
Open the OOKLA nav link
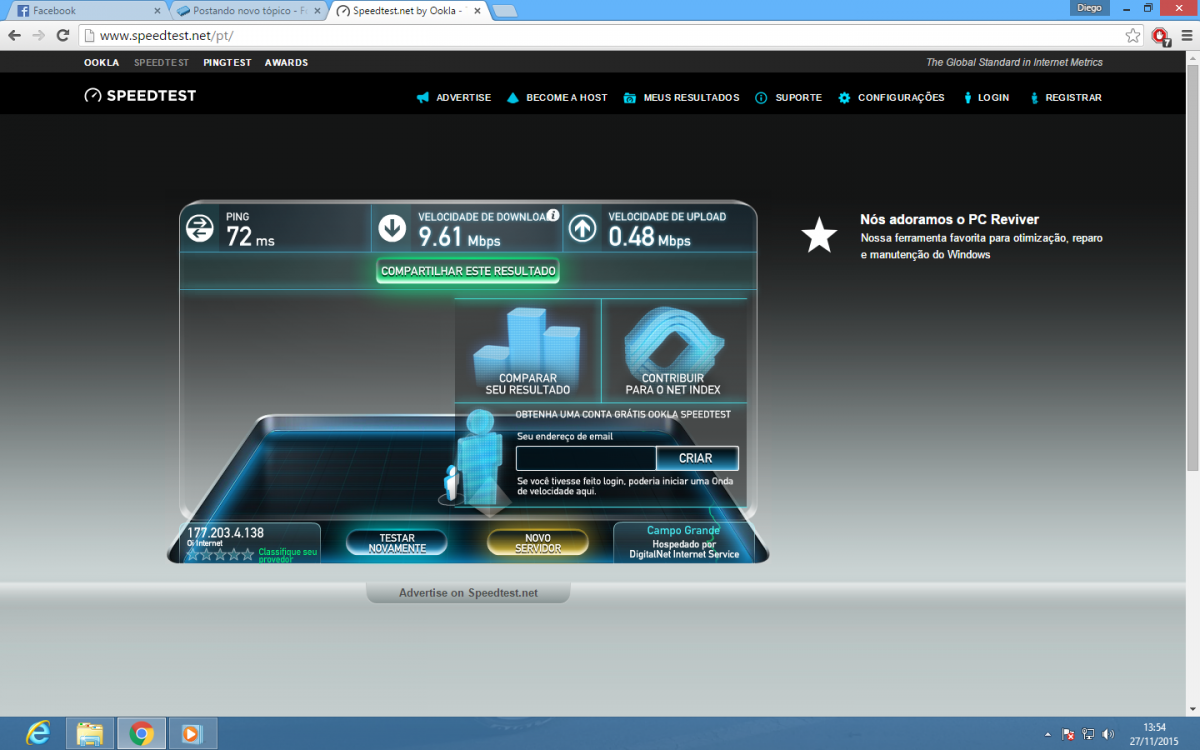click(101, 62)
